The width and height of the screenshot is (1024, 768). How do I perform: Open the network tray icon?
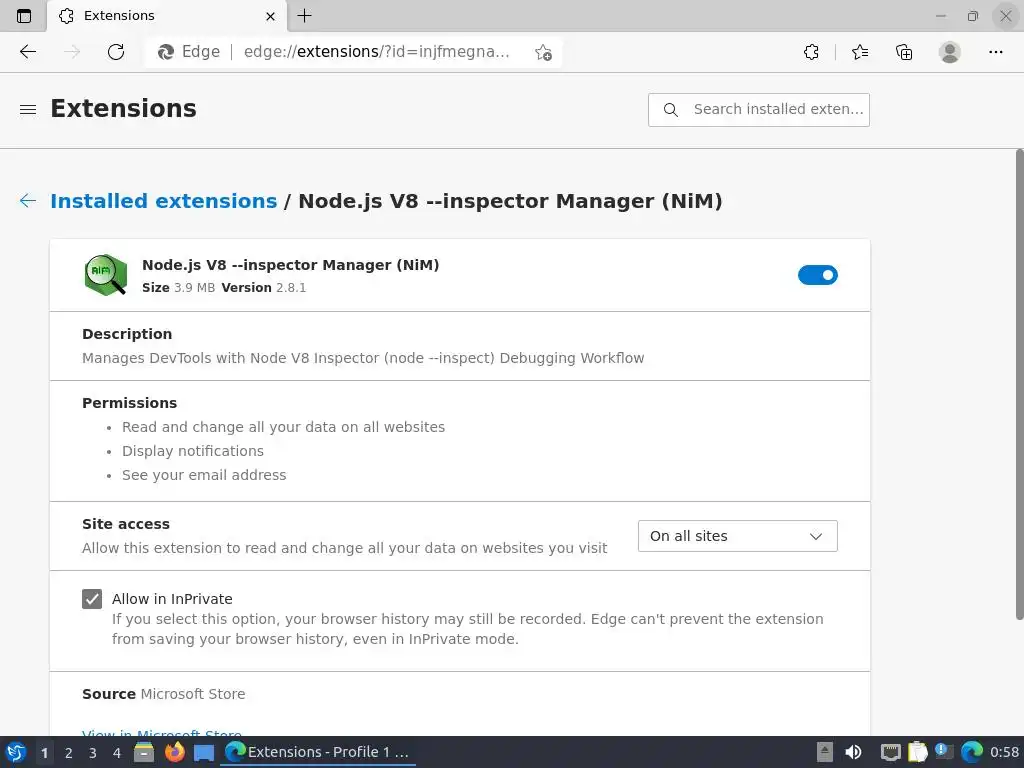pos(890,753)
